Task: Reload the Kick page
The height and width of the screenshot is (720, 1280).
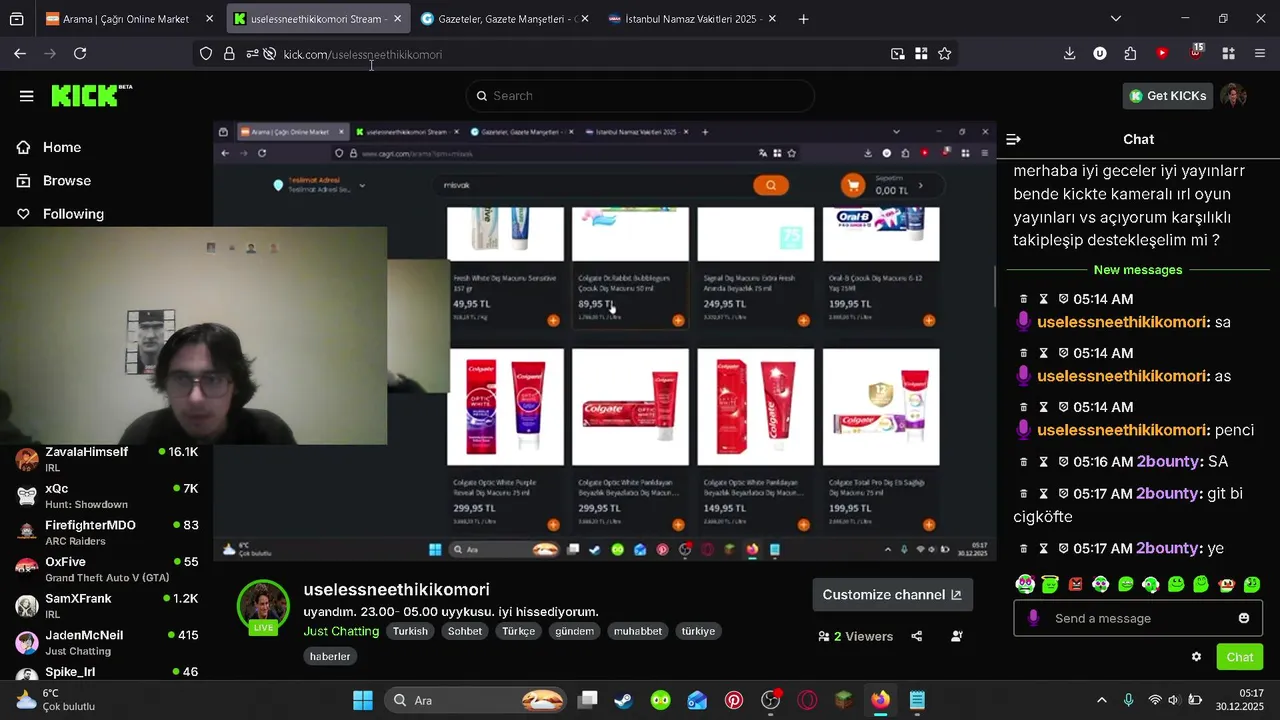Action: 80,54
